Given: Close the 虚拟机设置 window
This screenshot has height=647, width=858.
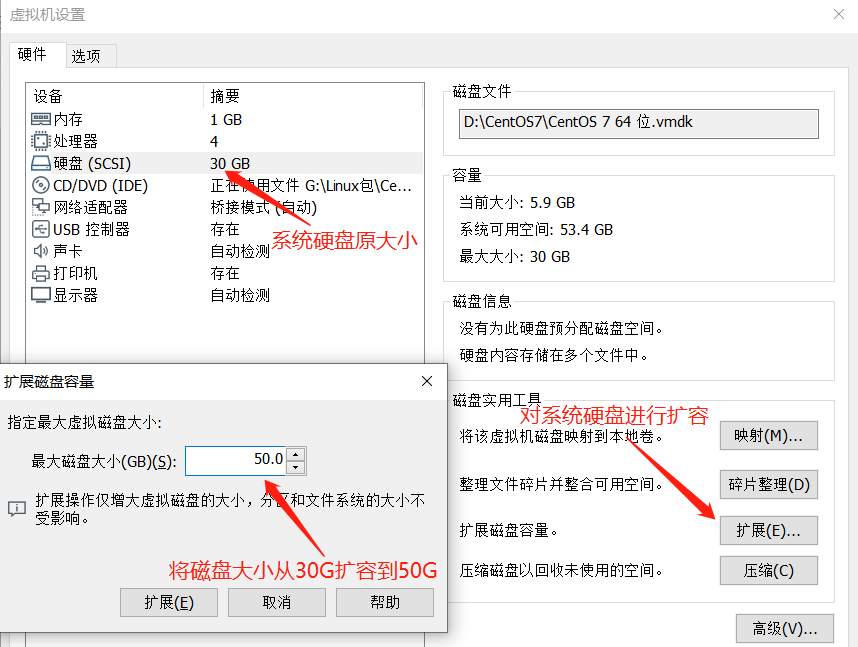Looking at the screenshot, I should 838,14.
